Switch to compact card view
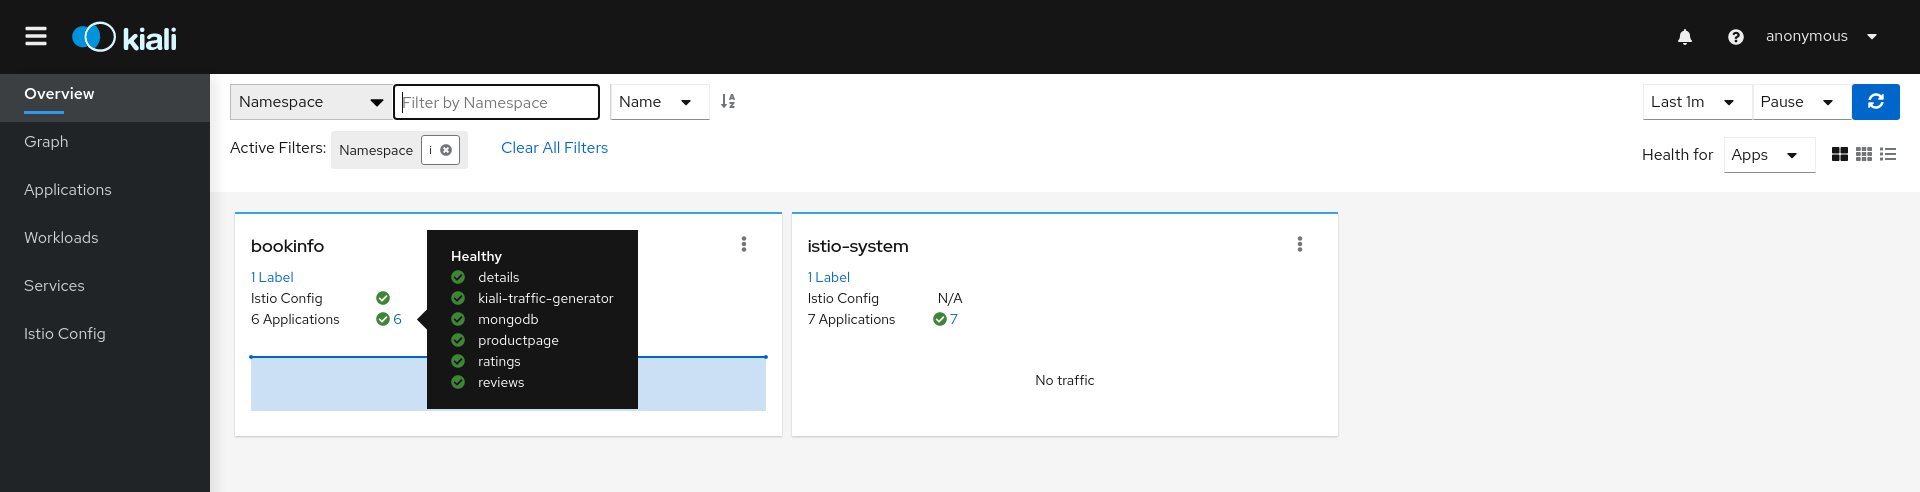 tap(1864, 154)
